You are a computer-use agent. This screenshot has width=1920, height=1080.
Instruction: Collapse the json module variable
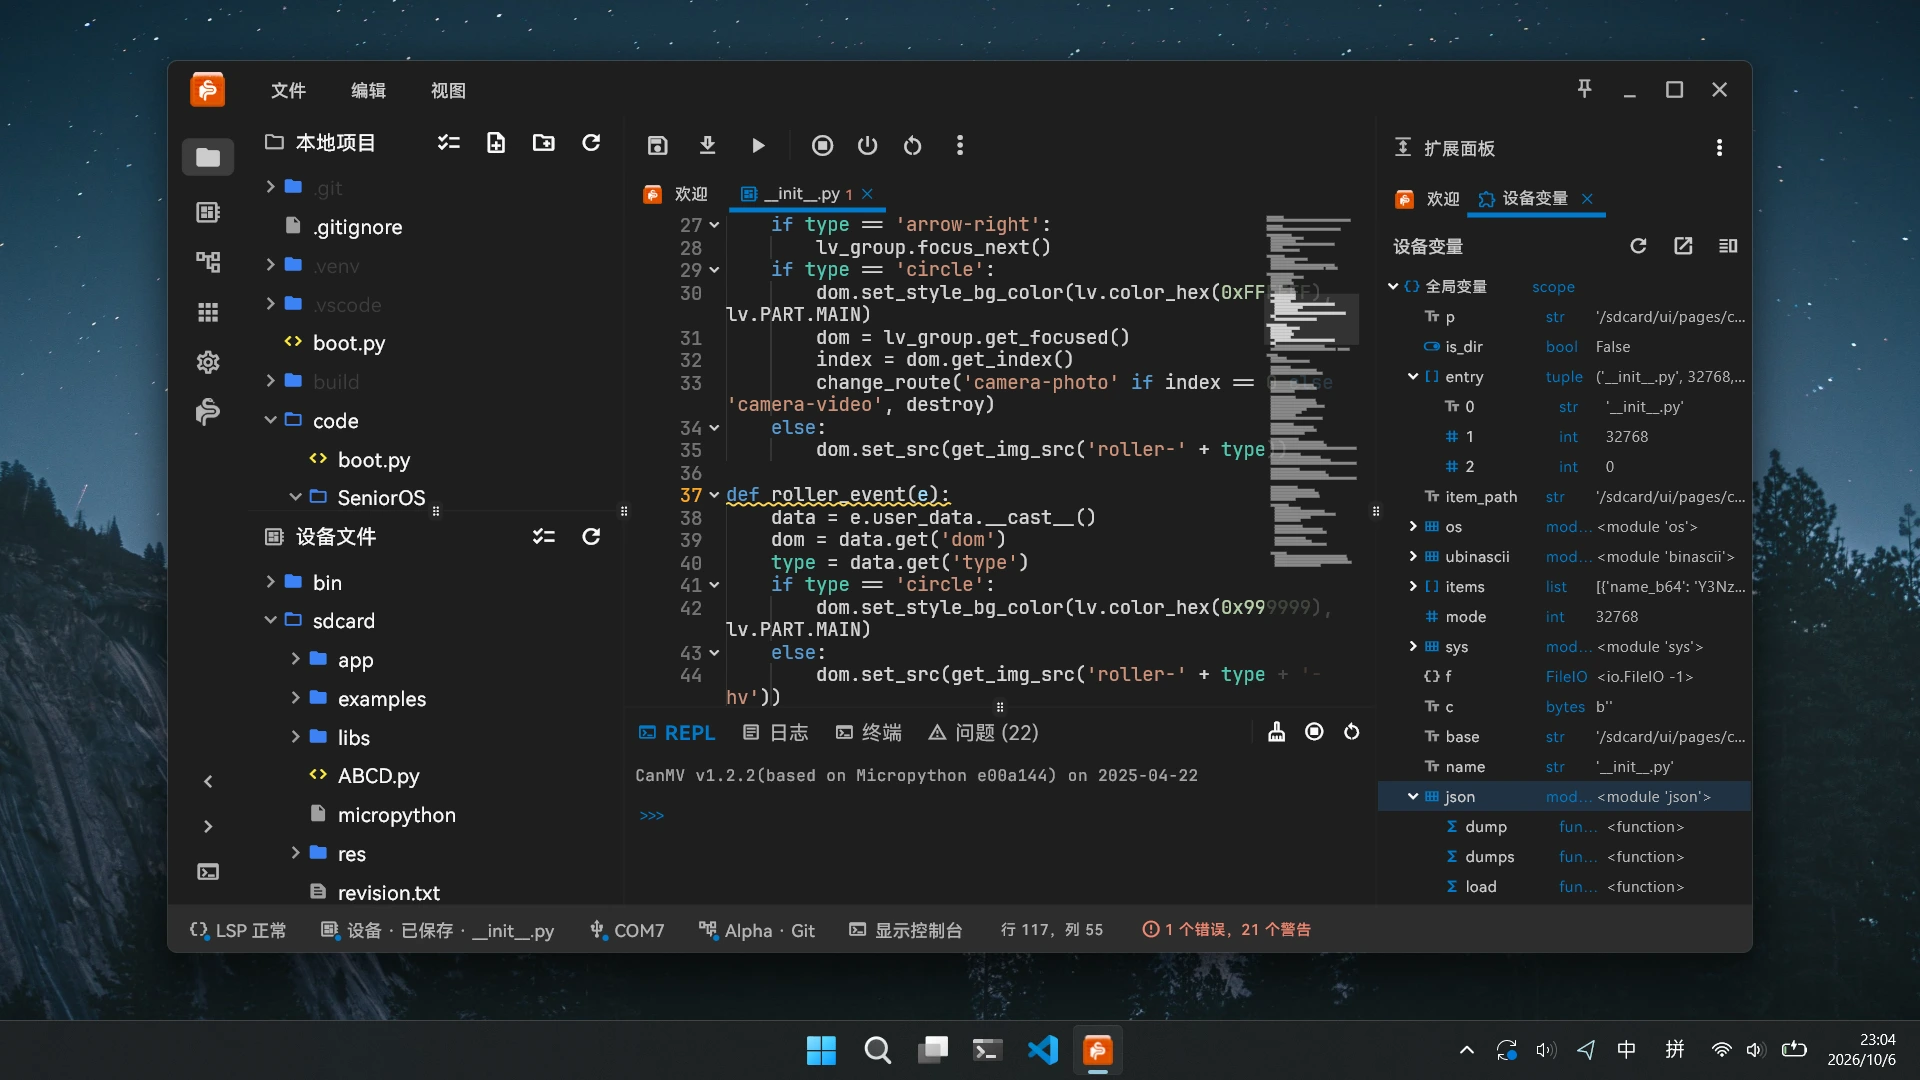1413,797
